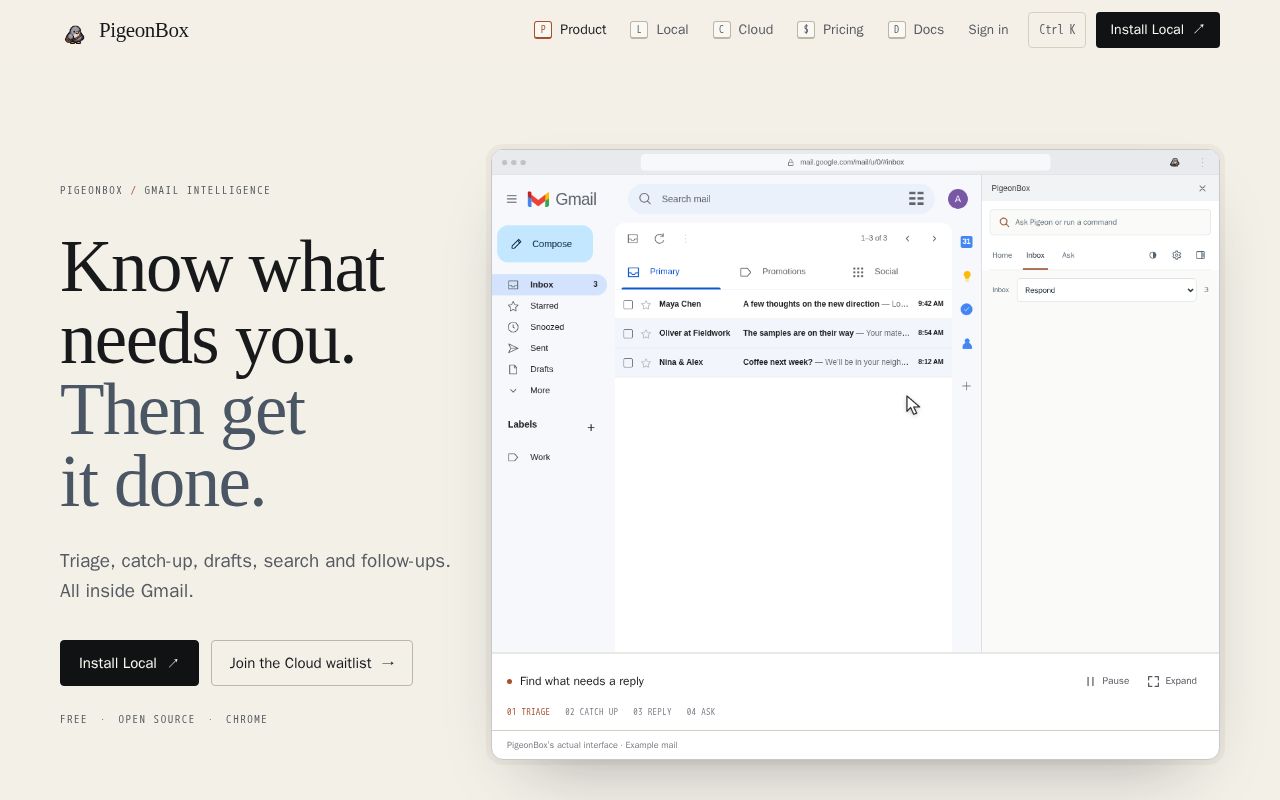The image size is (1280, 800).
Task: Open PigeonBox settings gear icon
Action: 1176,255
